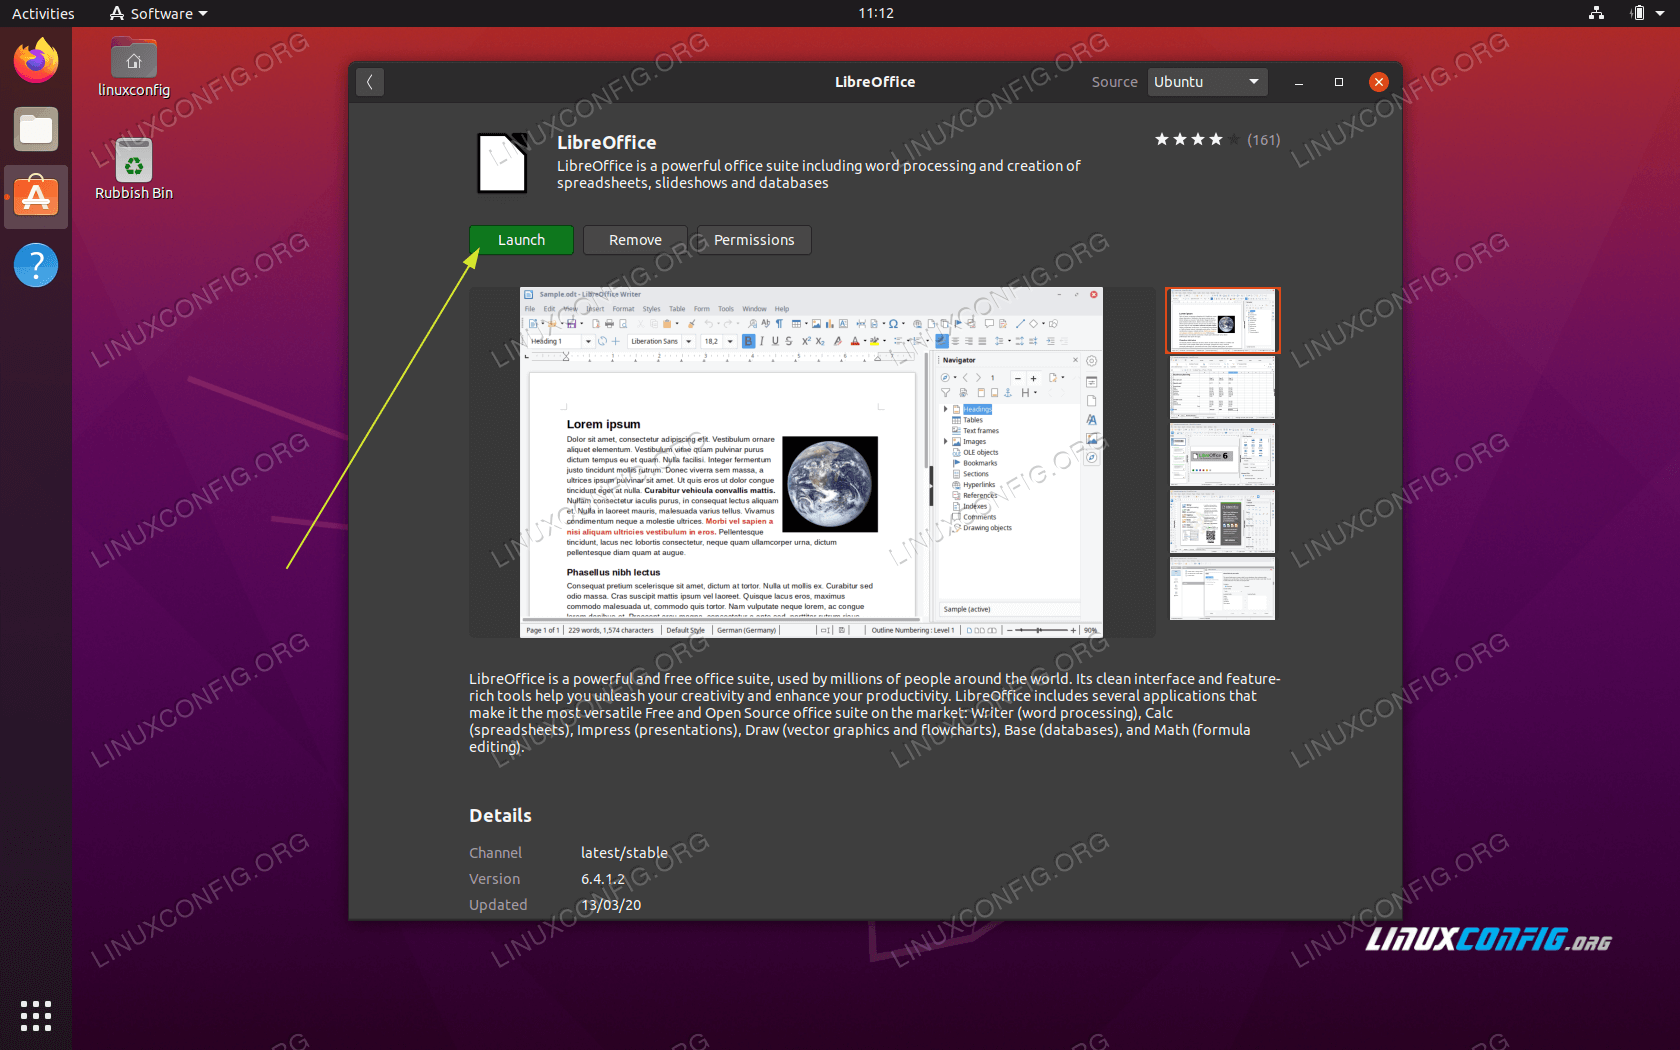
Task: Select the third screenshot thumbnail
Action: coord(1222,454)
